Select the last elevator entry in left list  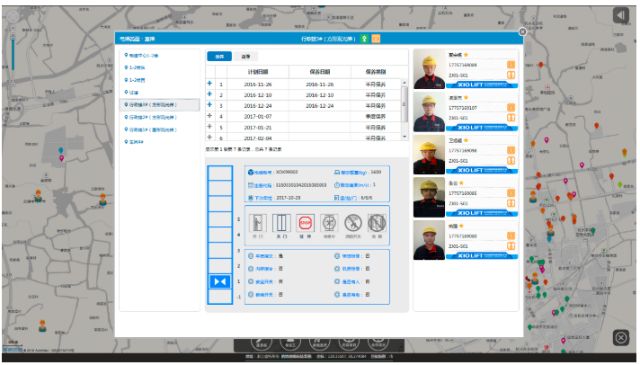pos(136,142)
